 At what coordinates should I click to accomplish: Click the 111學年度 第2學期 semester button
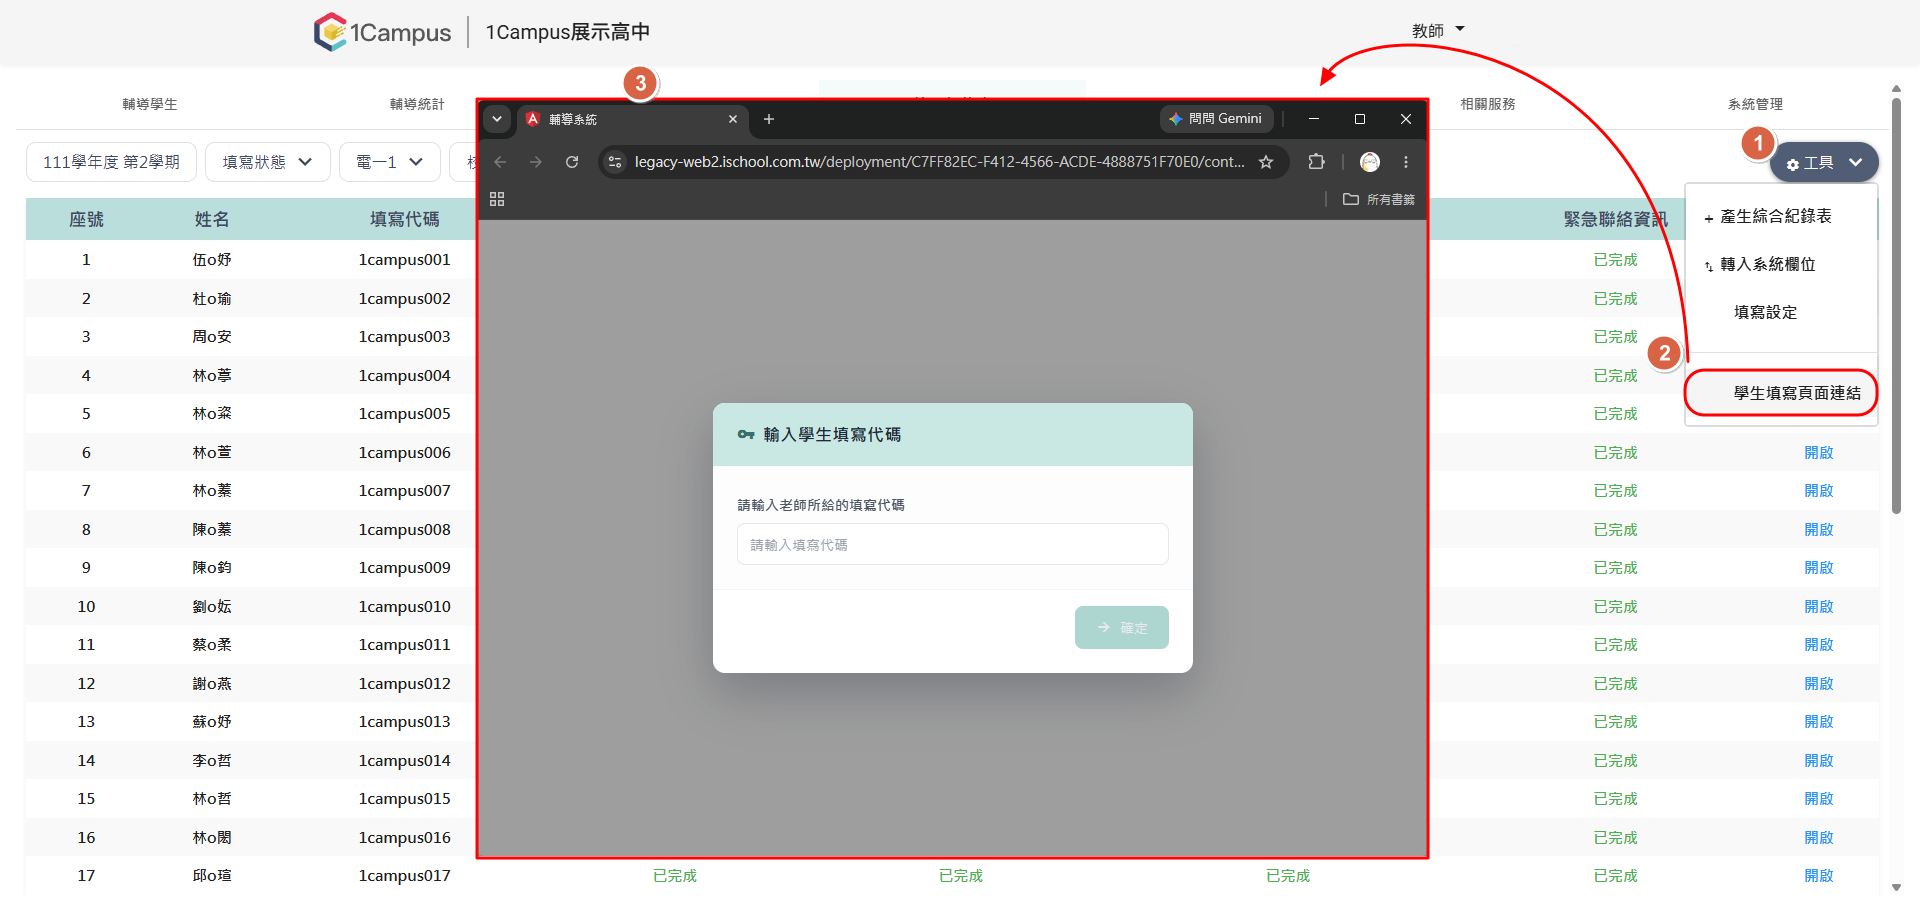coord(111,162)
